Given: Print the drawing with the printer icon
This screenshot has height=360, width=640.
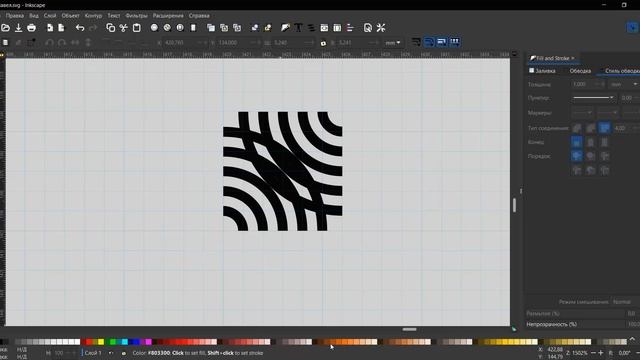Looking at the screenshot, I should (x=31, y=28).
